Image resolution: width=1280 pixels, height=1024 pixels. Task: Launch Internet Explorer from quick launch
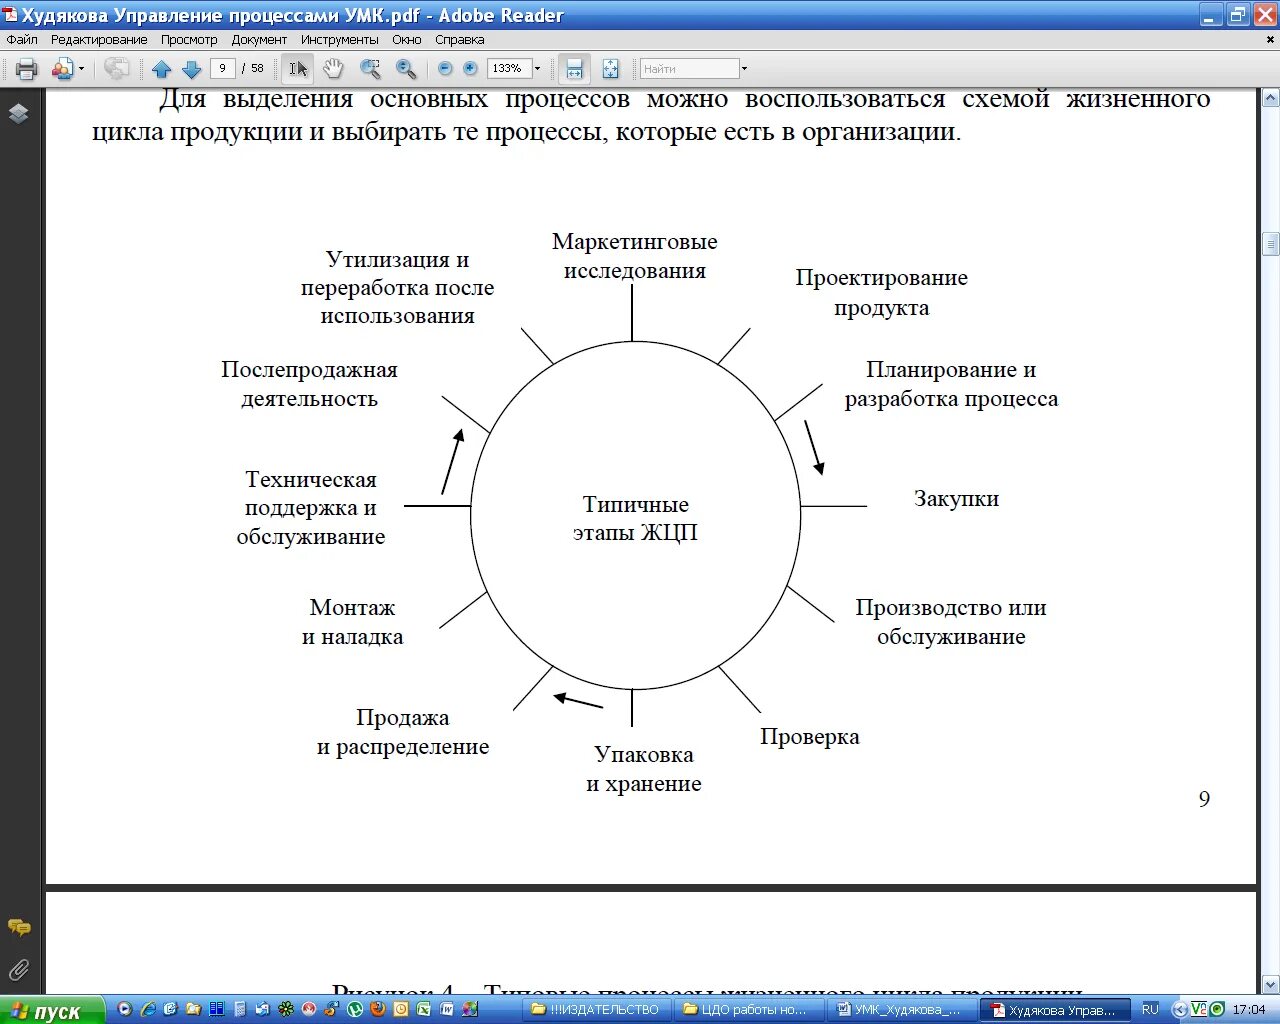pos(148,1010)
